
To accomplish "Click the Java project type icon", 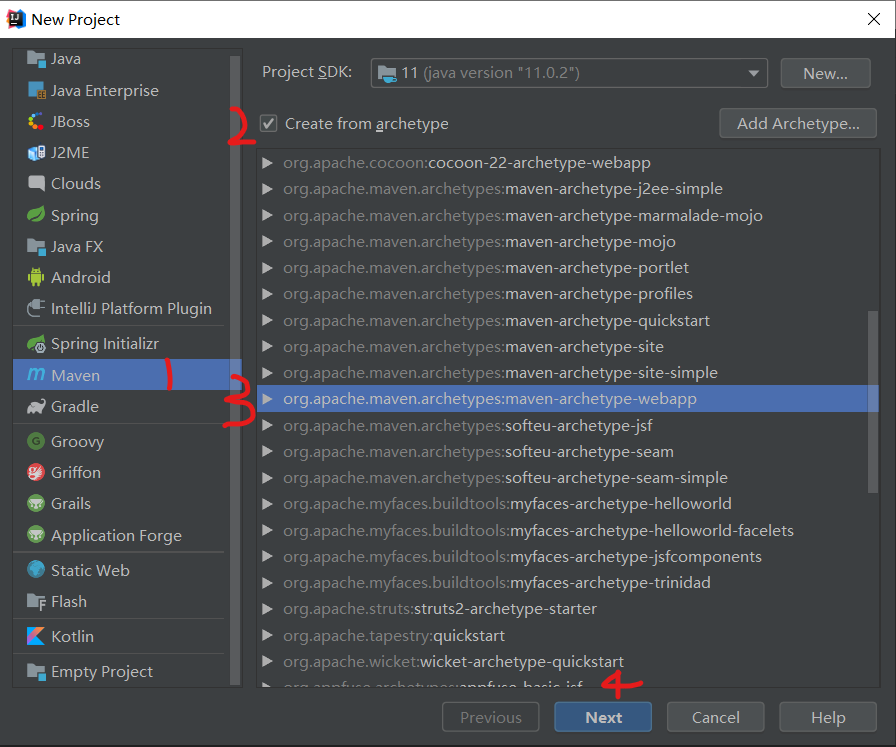I will pyautogui.click(x=36, y=59).
